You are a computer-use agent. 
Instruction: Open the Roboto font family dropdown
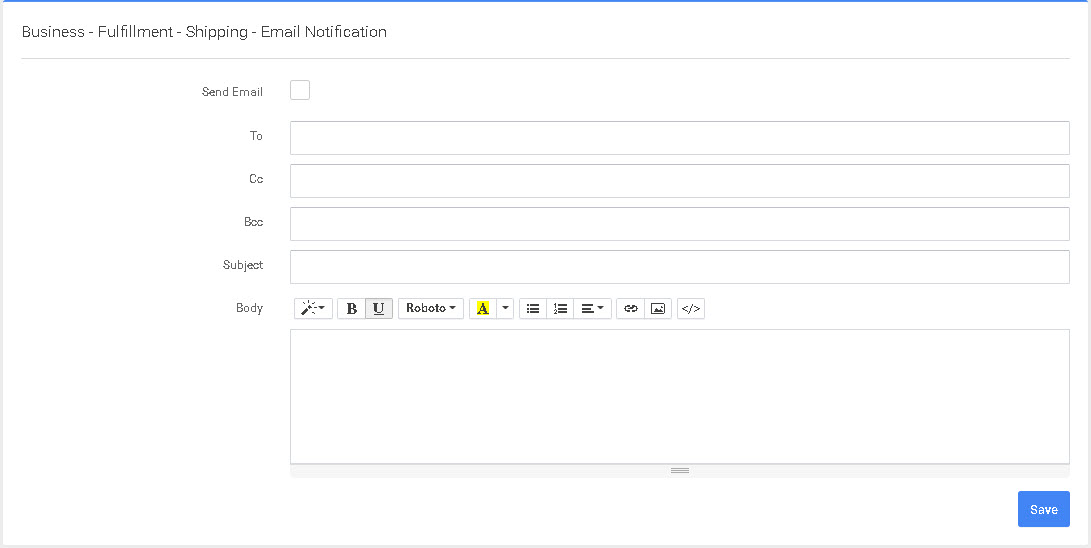tap(431, 308)
